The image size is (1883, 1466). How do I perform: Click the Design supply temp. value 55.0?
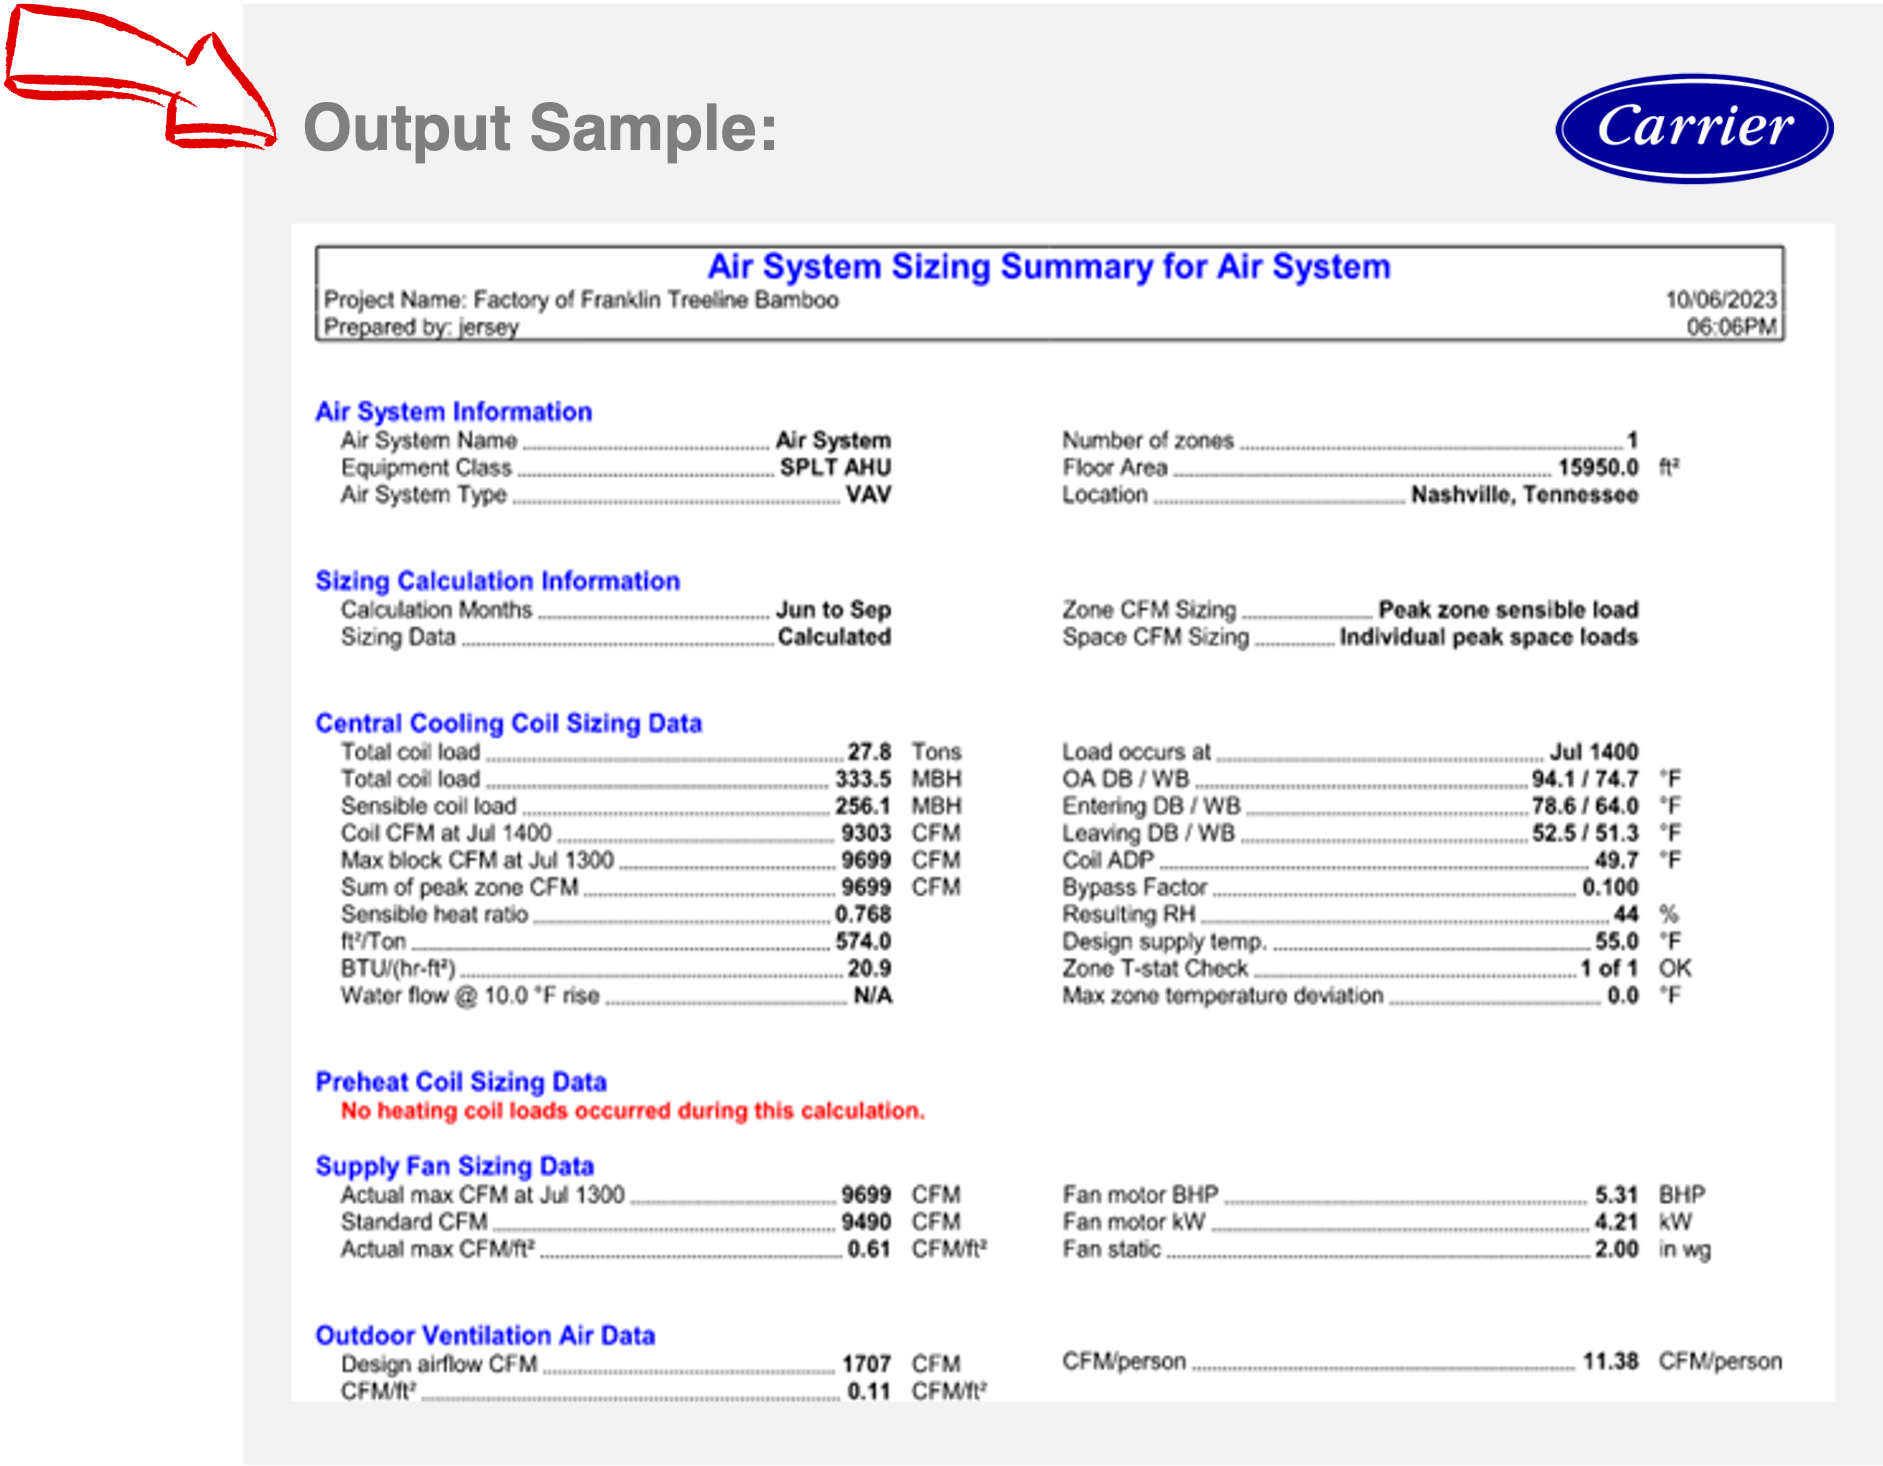coord(1616,940)
